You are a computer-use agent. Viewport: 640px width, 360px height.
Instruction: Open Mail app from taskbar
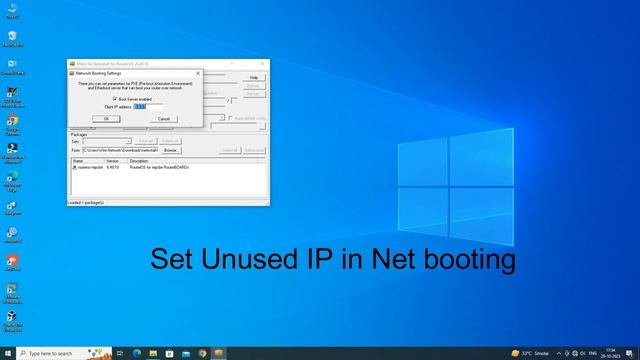[186, 353]
